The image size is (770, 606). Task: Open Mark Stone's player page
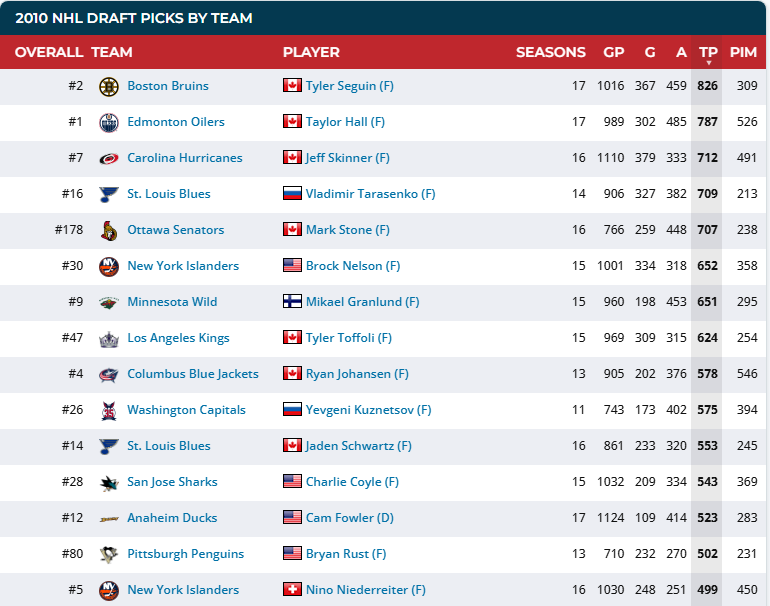coord(348,230)
